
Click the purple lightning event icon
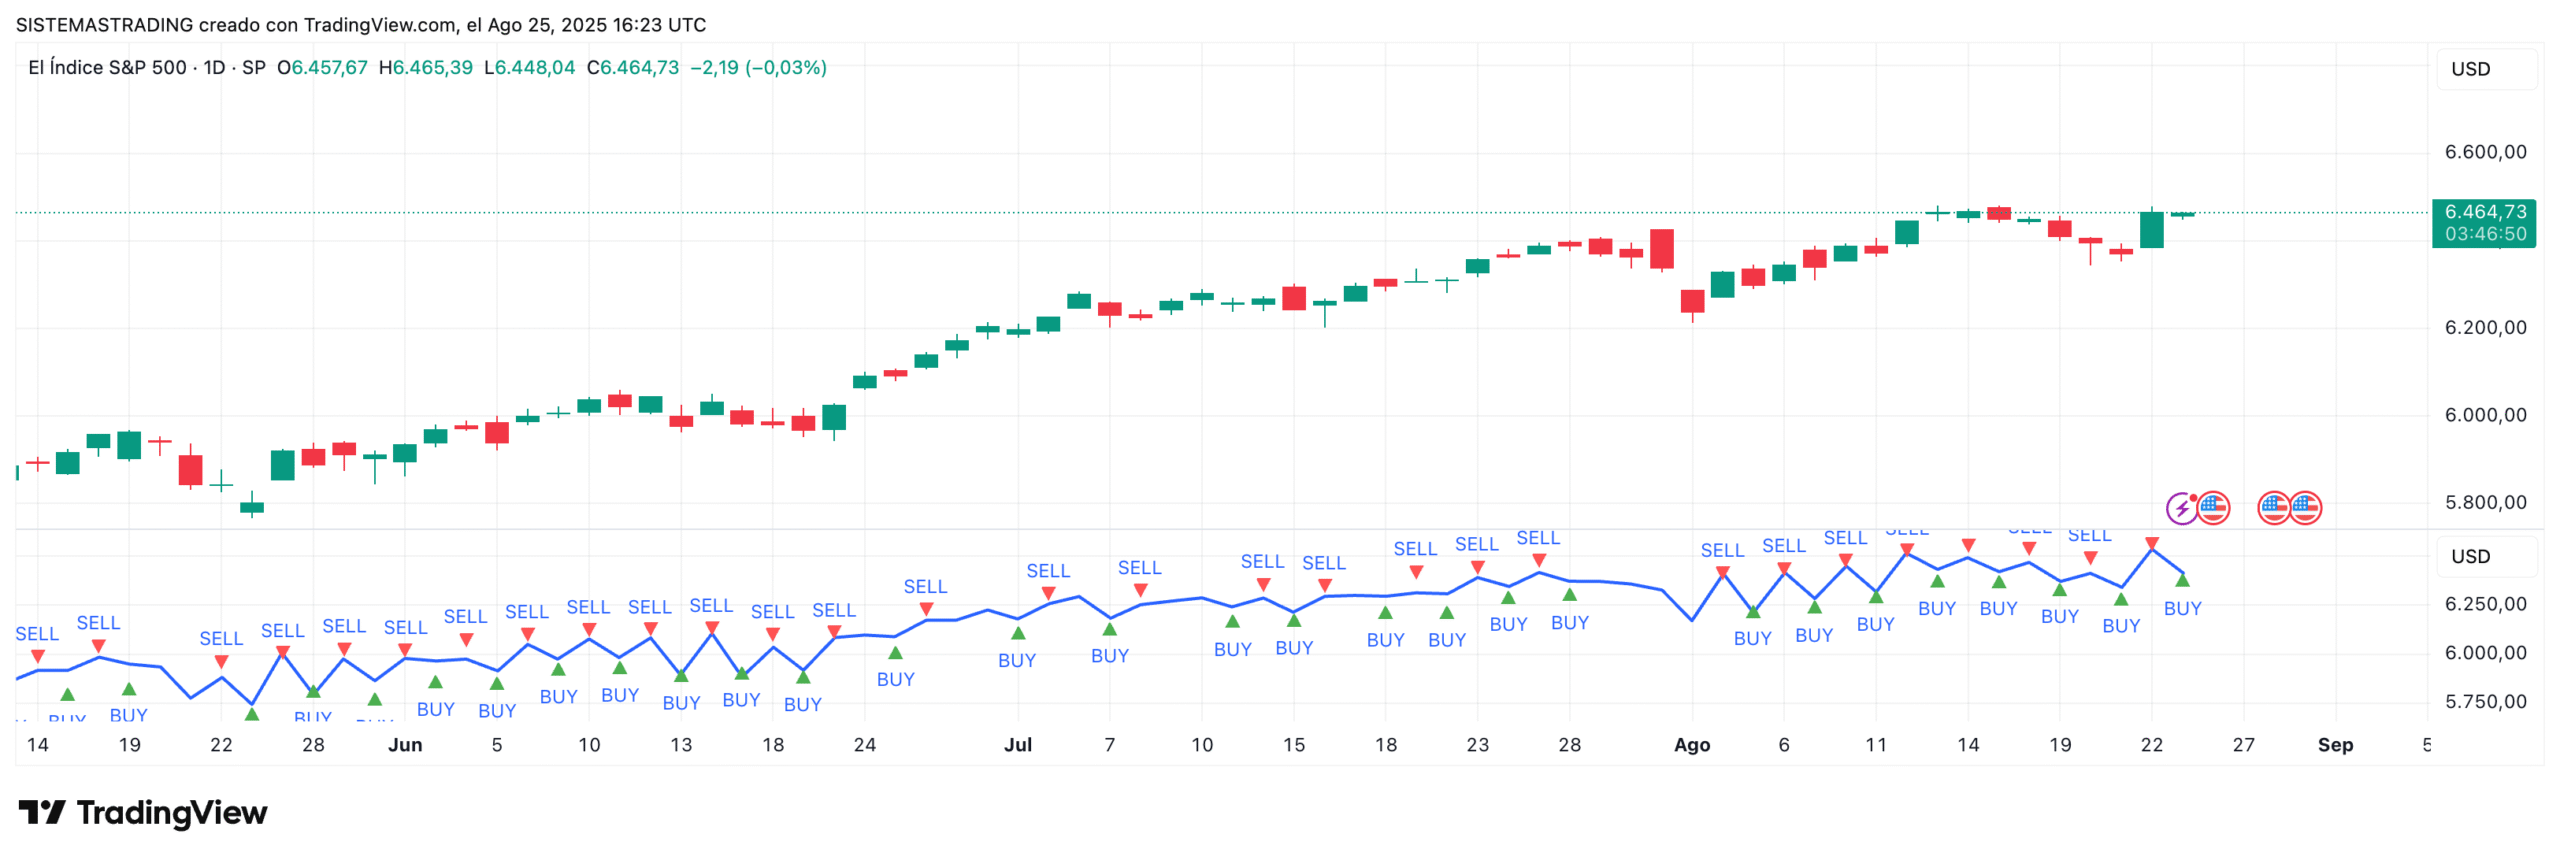tap(2181, 508)
